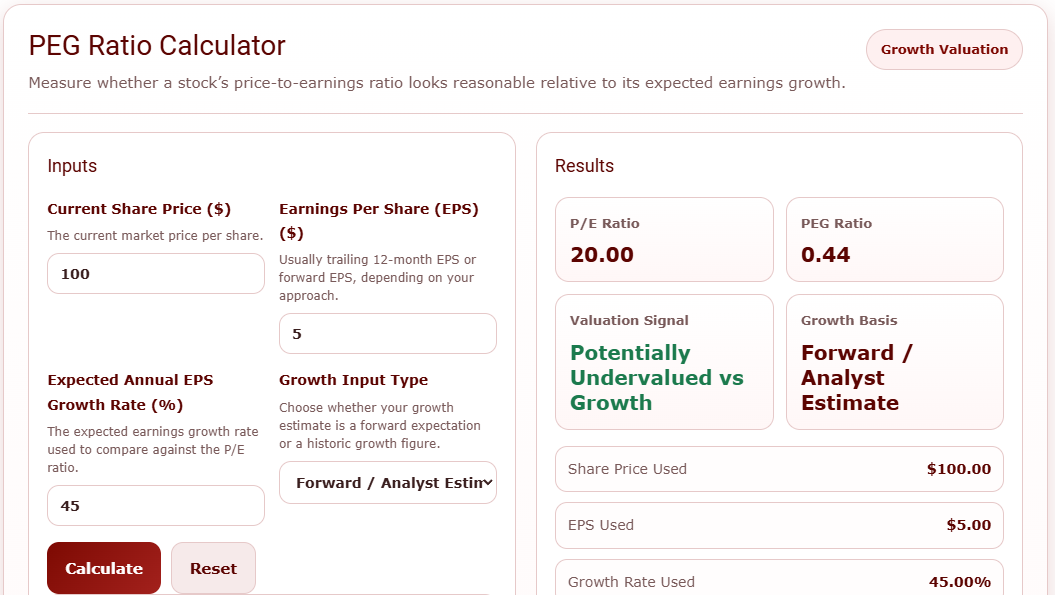The image size is (1055, 595).
Task: Focus the Earnings Per Share input box
Action: tap(387, 334)
